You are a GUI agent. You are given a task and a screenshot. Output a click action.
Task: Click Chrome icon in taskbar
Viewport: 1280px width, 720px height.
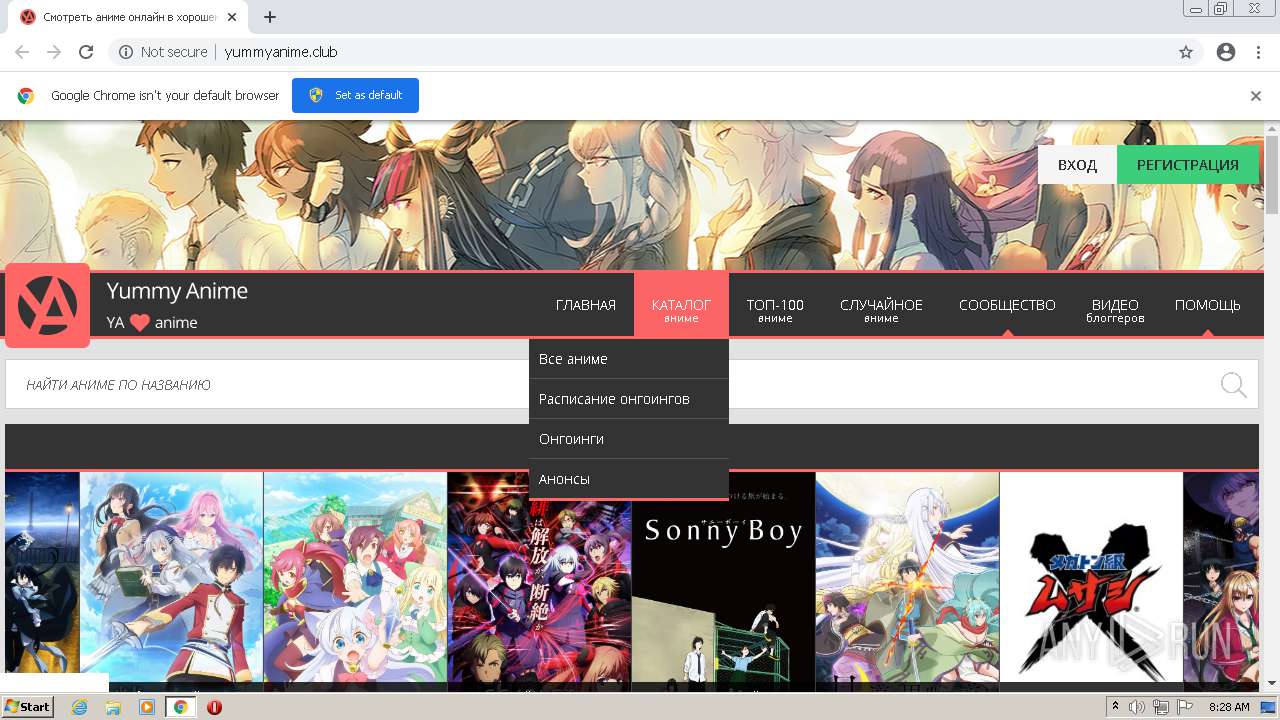[181, 707]
